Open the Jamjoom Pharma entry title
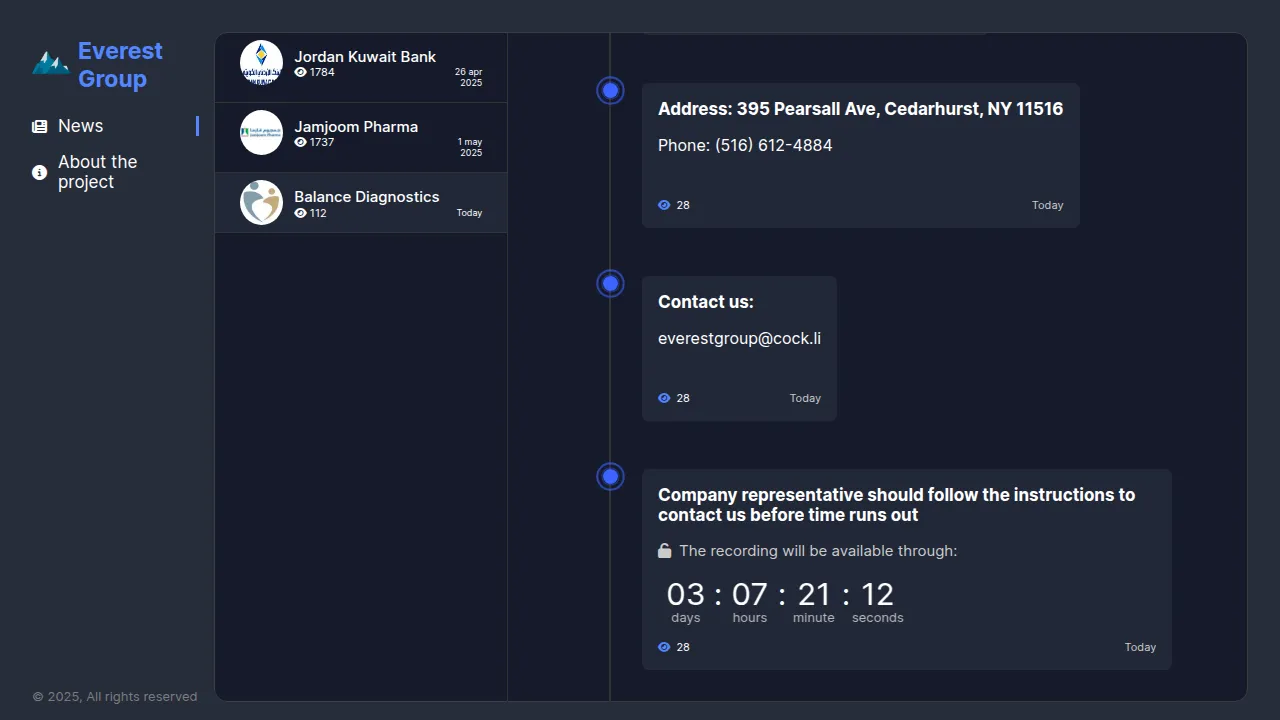 [355, 127]
